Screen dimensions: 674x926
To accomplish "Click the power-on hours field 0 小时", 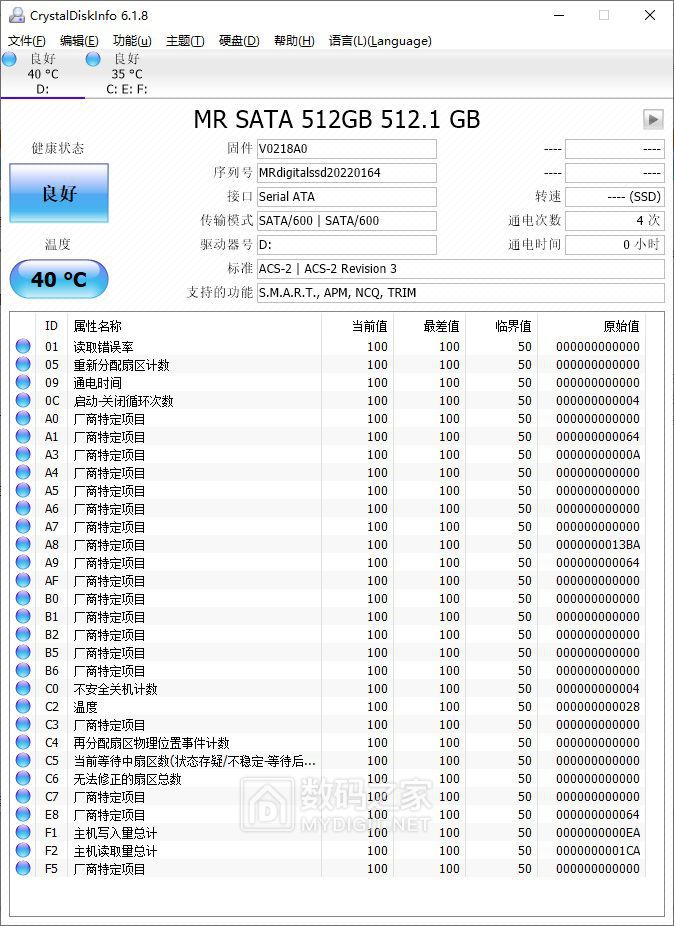I will pos(615,244).
